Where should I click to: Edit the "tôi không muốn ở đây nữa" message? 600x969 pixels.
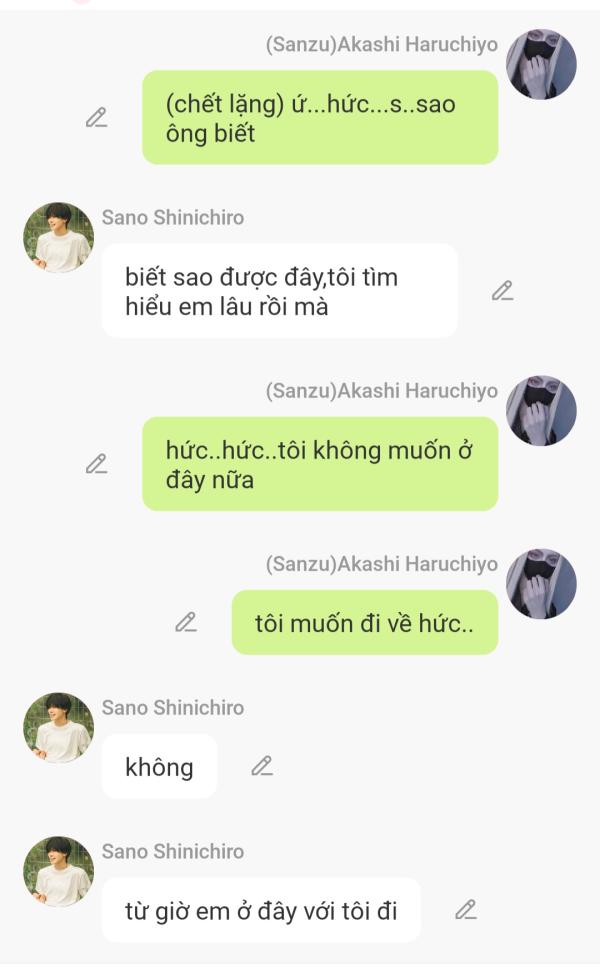[x=96, y=464]
